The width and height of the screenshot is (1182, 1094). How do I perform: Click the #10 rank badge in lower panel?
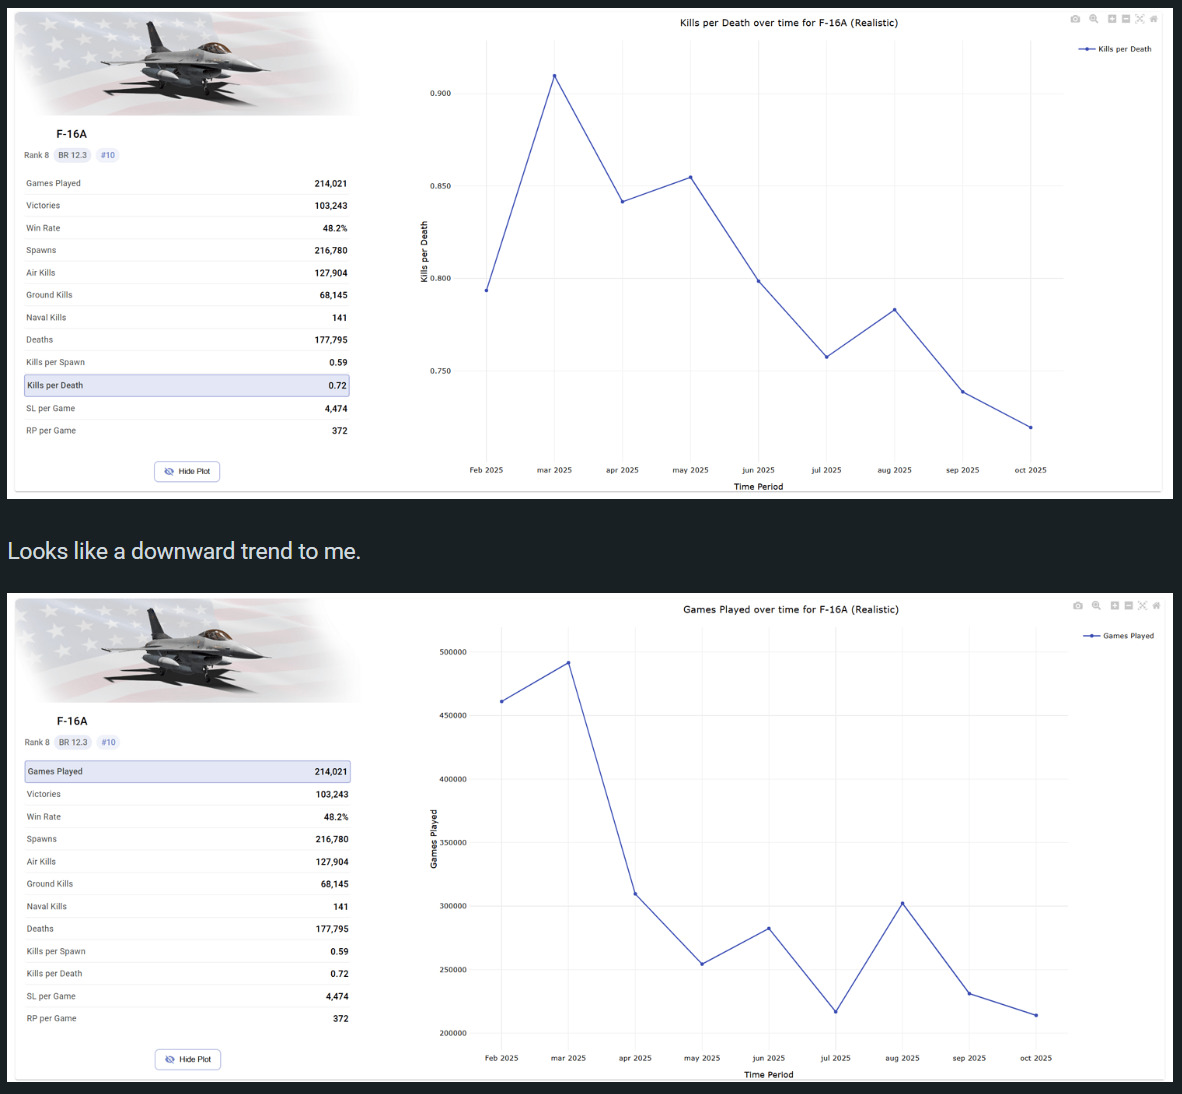tap(108, 742)
